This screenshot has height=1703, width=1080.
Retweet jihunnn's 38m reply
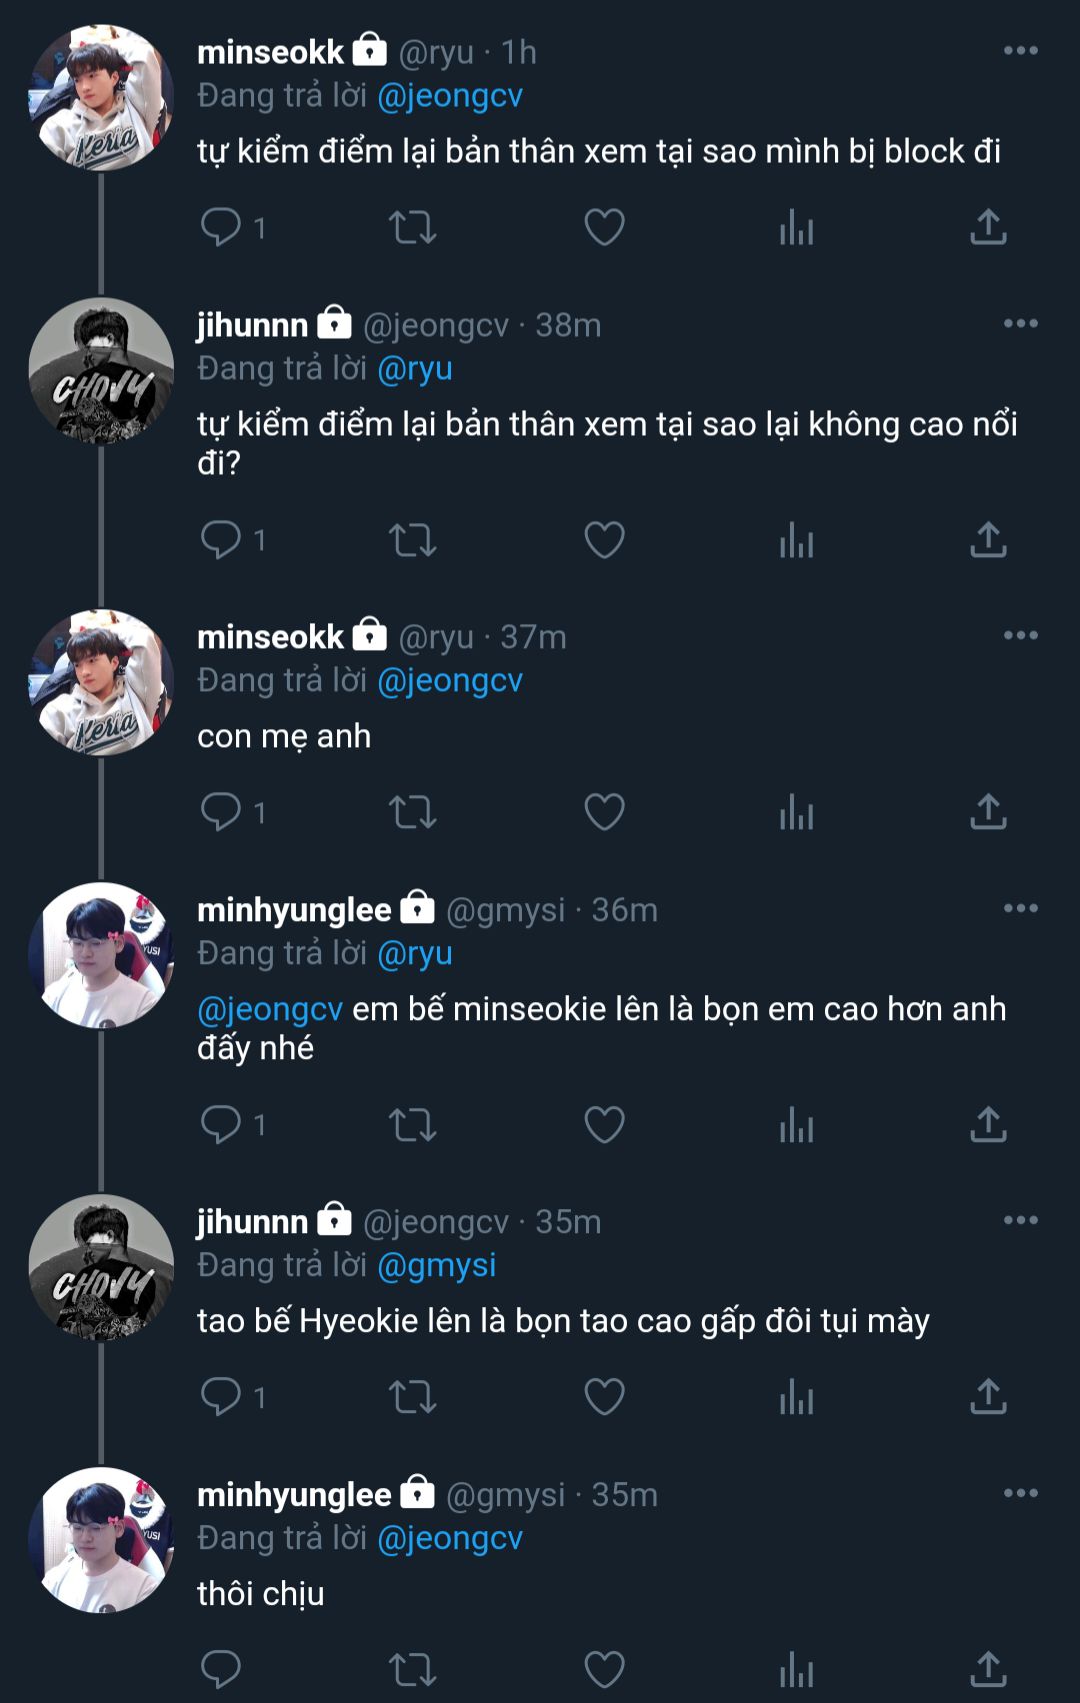pos(412,540)
